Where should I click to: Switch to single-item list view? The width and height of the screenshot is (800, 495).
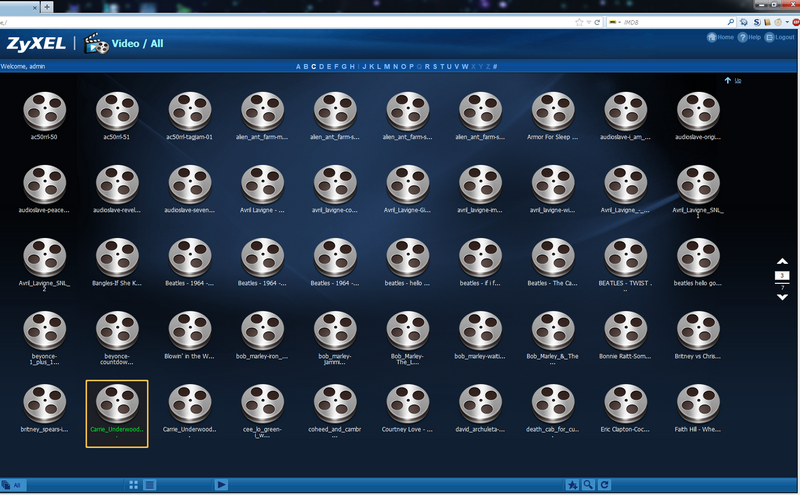pos(149,485)
